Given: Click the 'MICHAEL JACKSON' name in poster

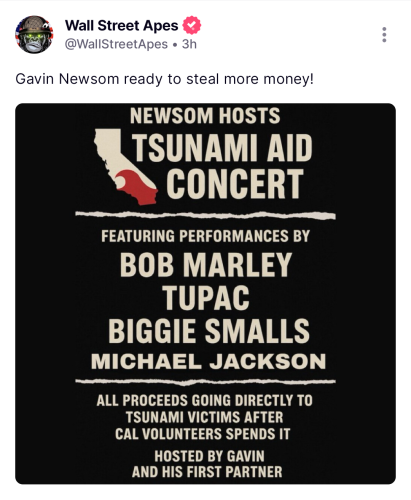Looking at the screenshot, I should pos(208,361).
